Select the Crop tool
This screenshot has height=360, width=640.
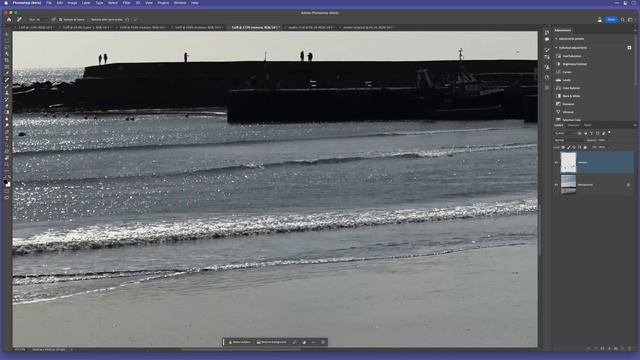click(7, 60)
